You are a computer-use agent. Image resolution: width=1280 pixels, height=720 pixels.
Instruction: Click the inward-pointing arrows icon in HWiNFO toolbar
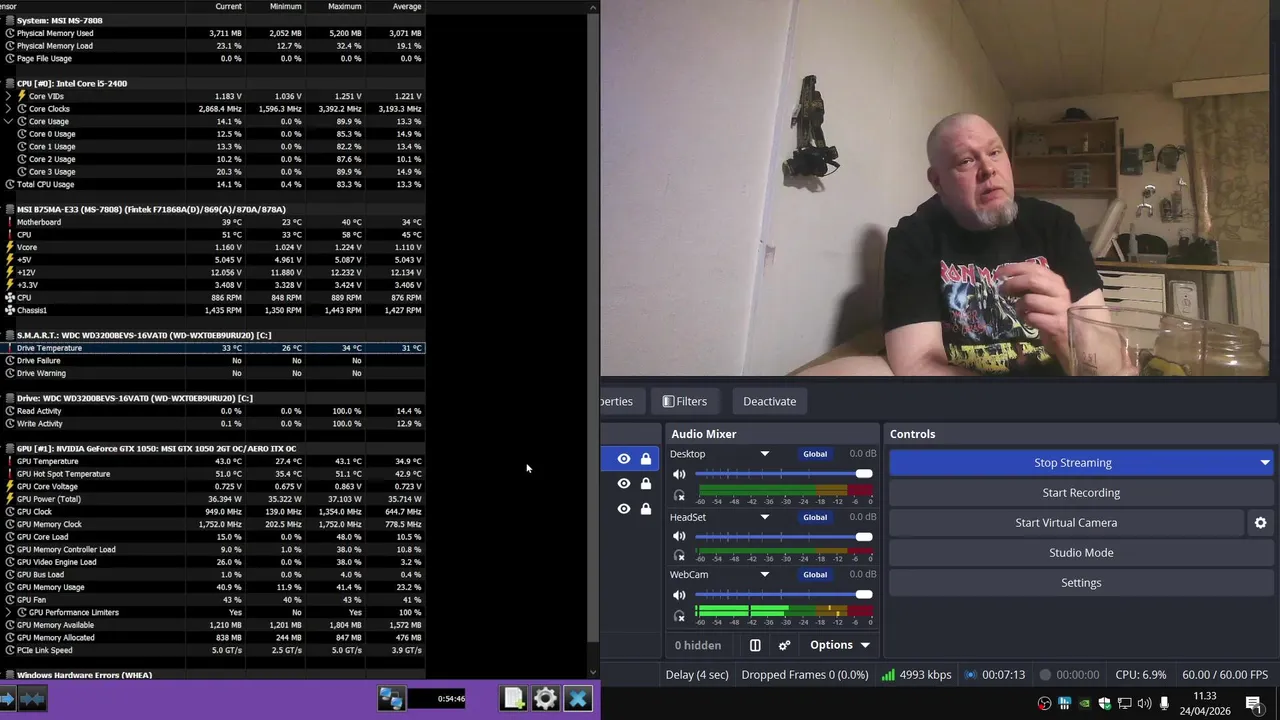point(32,699)
